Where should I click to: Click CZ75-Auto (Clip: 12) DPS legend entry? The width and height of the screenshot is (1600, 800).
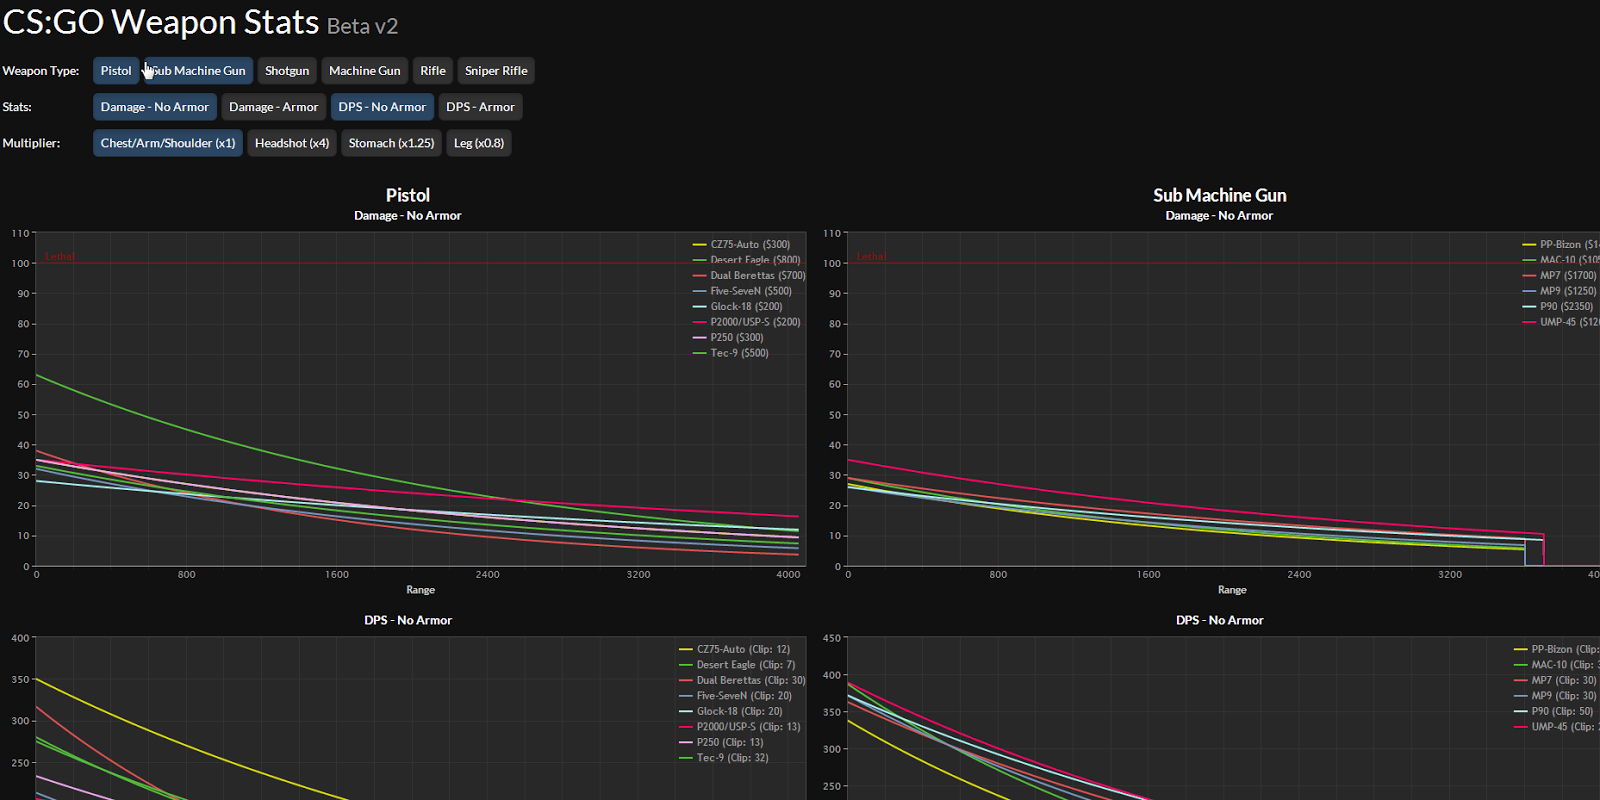[734, 649]
